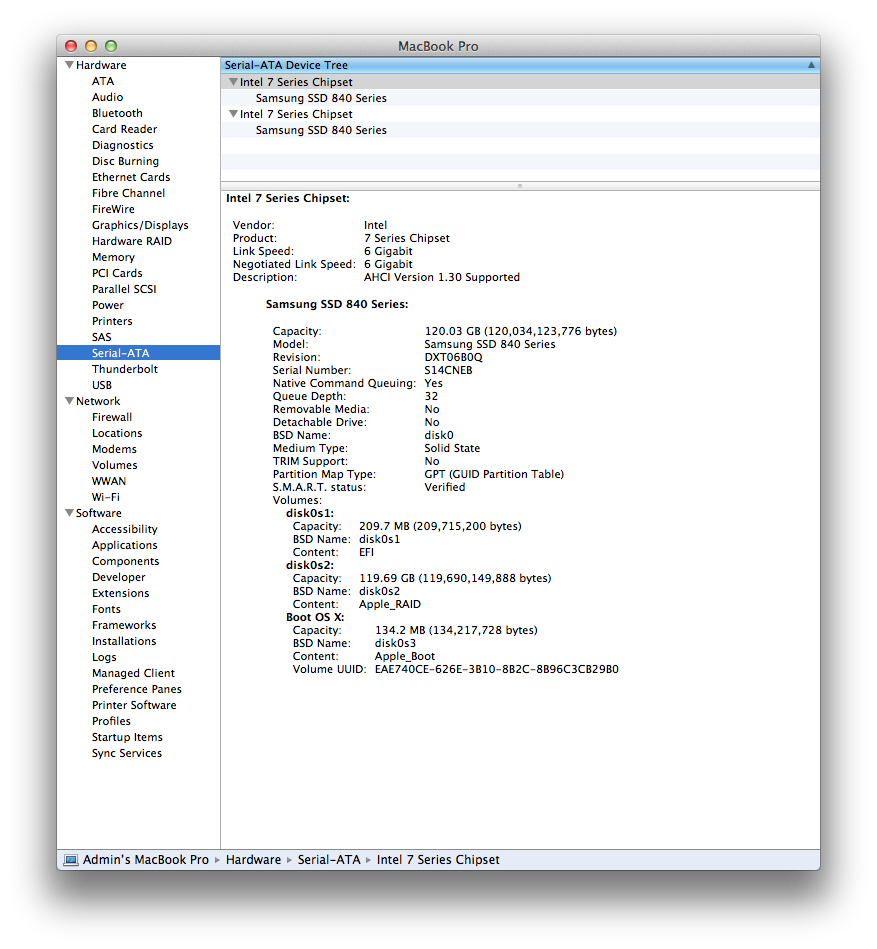Show Graphics/Displays information

(140, 225)
